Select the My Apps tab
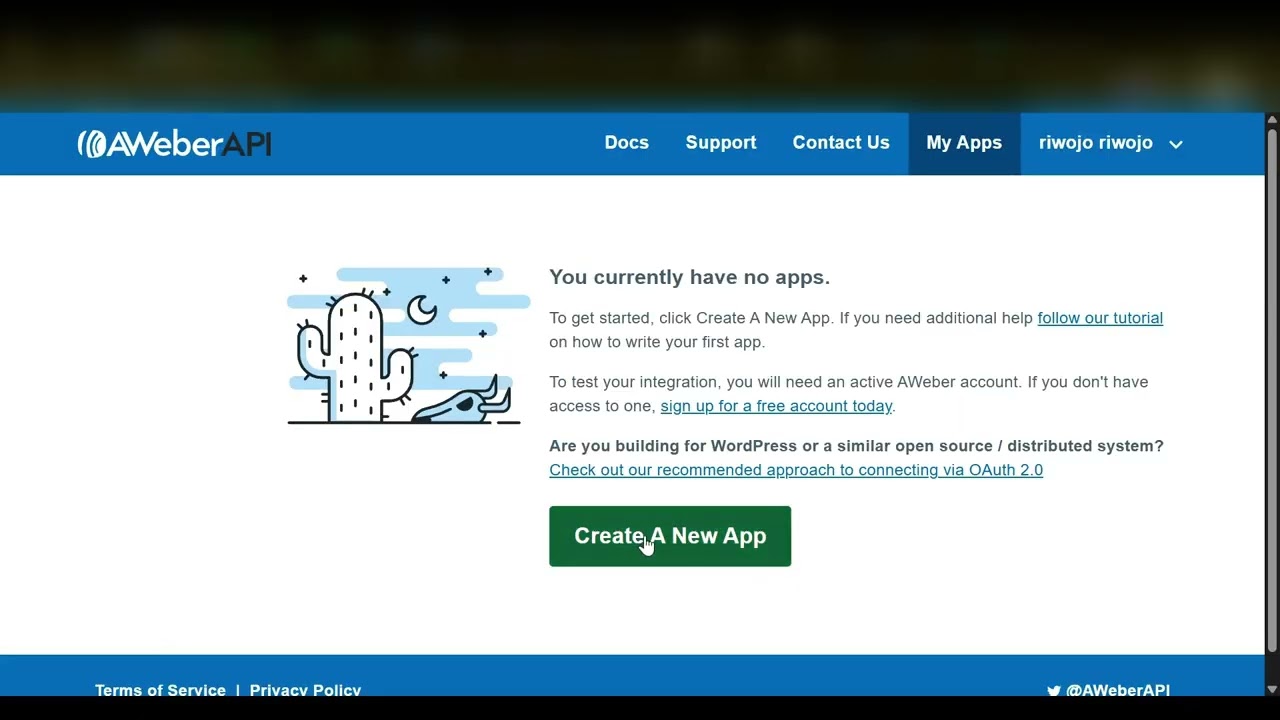Screen dimensions: 1280x720 964,143
